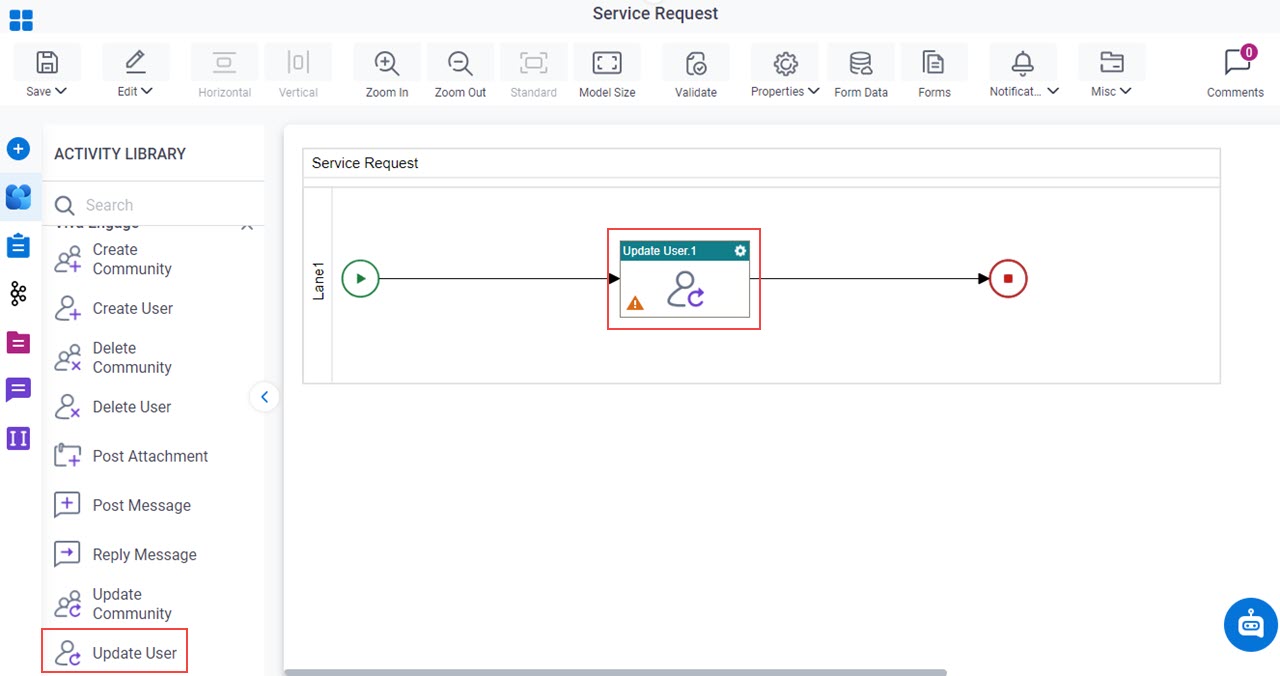Collapse the Activity Library panel chevron
The height and width of the screenshot is (676, 1280).
(x=264, y=397)
